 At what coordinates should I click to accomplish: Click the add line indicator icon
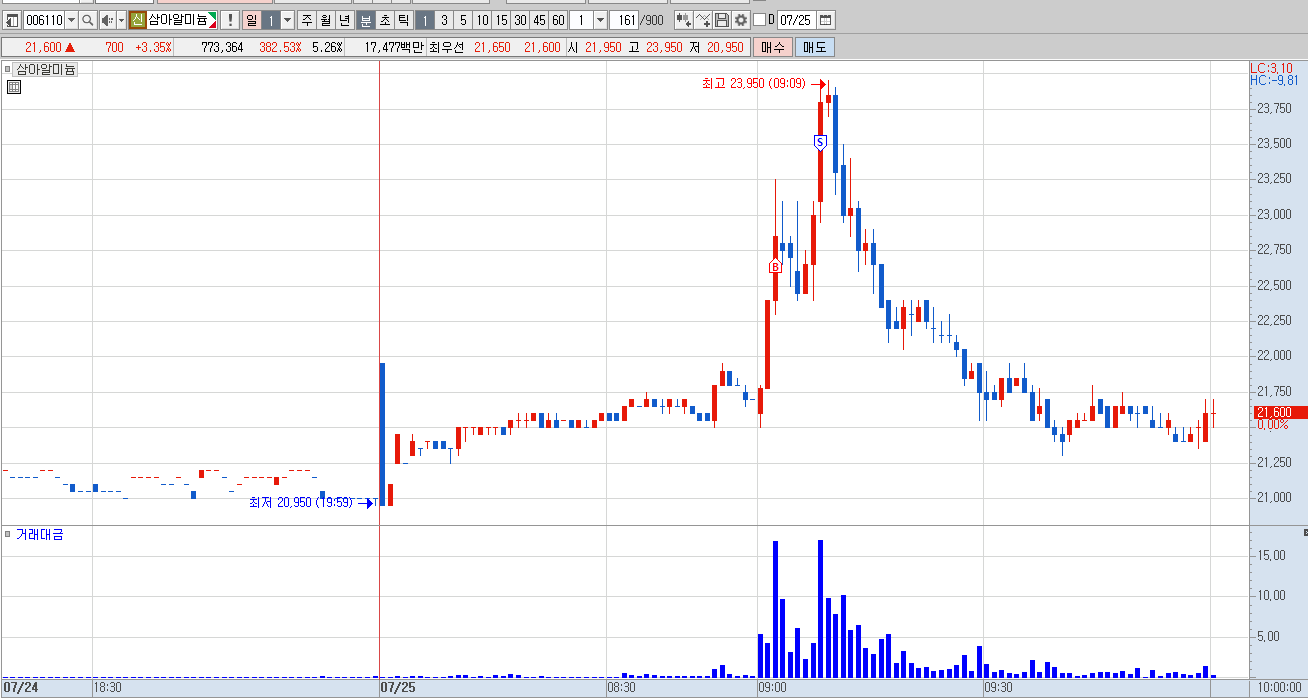point(703,20)
